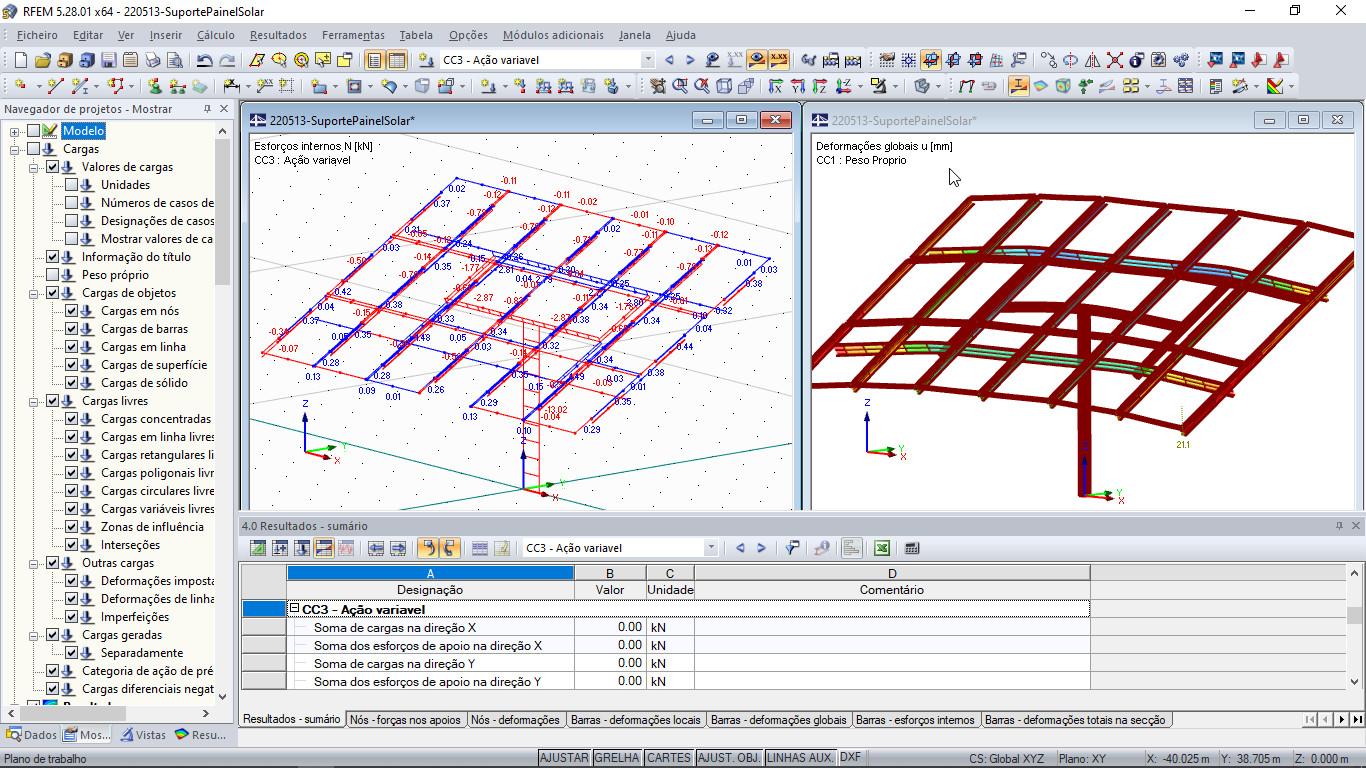Screen dimensions: 1366x768
Task: Click the Export to Excel icon in results toolbar
Action: 881,548
